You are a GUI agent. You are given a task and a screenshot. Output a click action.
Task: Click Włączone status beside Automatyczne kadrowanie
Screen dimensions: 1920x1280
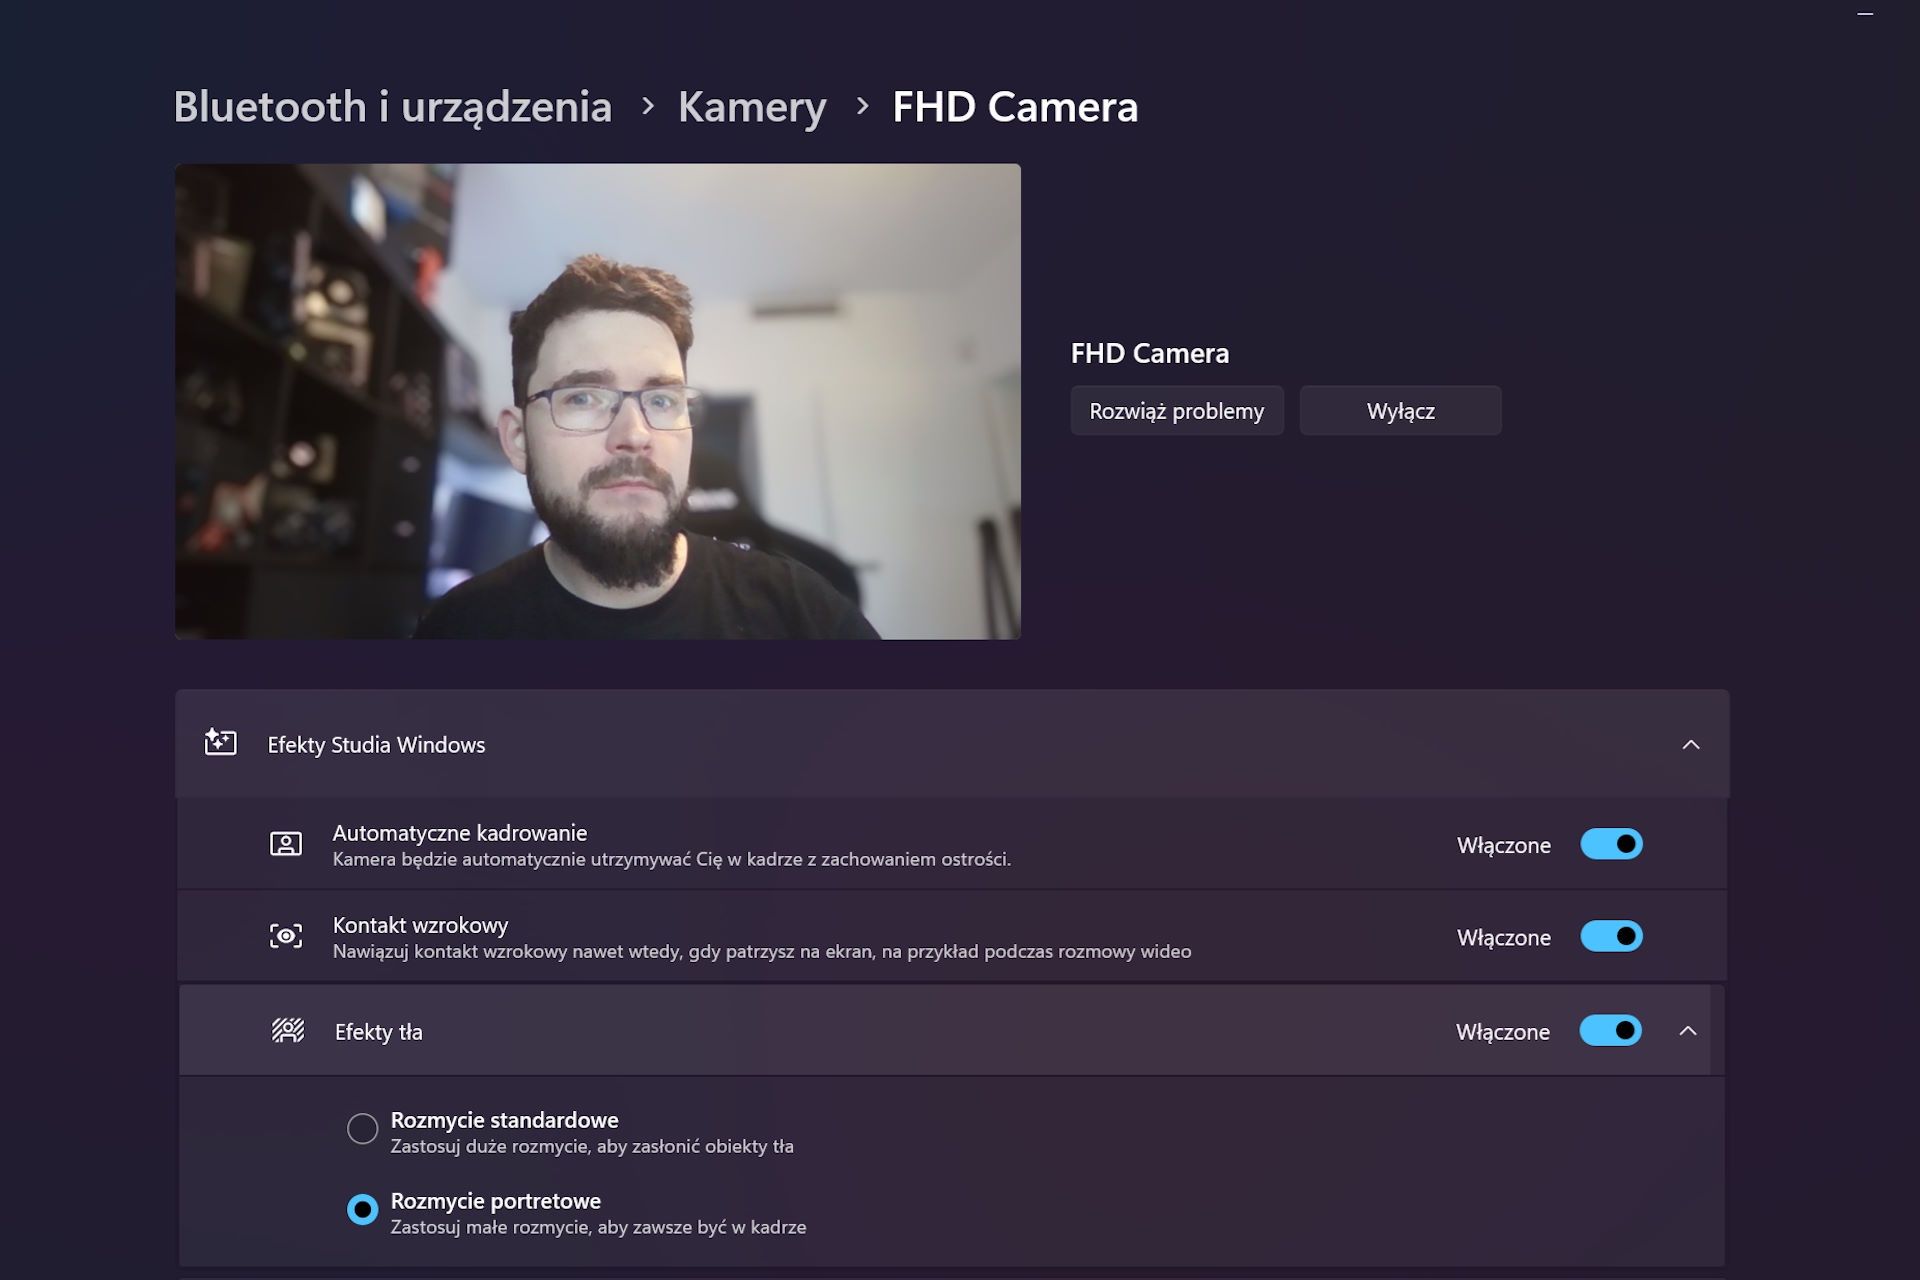tap(1504, 845)
